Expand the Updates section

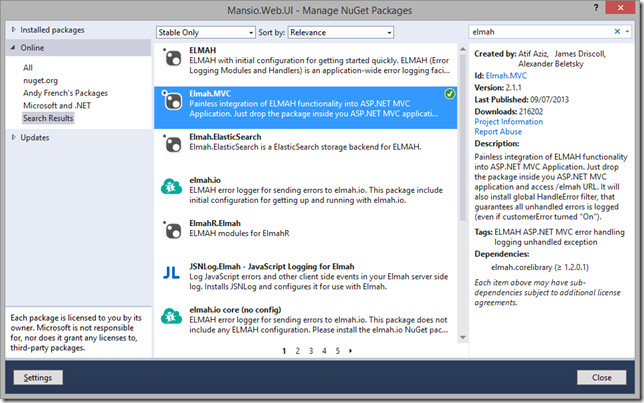click(14, 137)
